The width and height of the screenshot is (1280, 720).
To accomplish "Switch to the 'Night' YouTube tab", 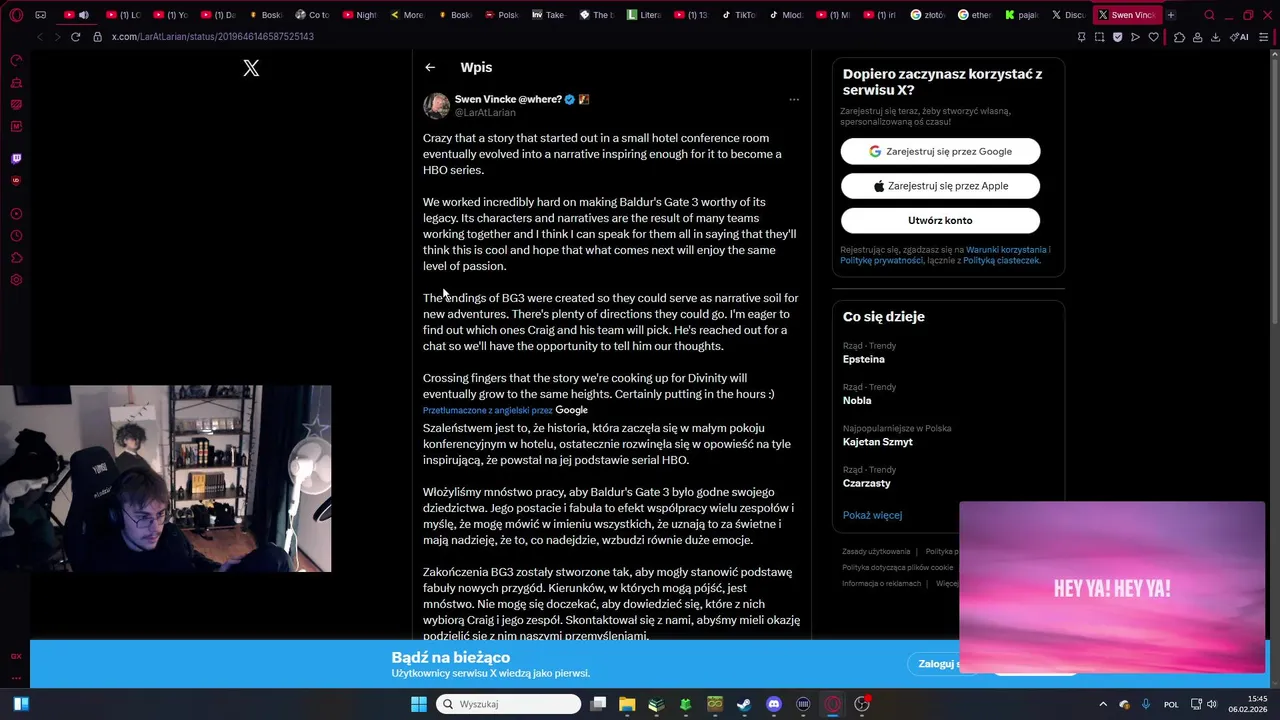I will tap(360, 15).
